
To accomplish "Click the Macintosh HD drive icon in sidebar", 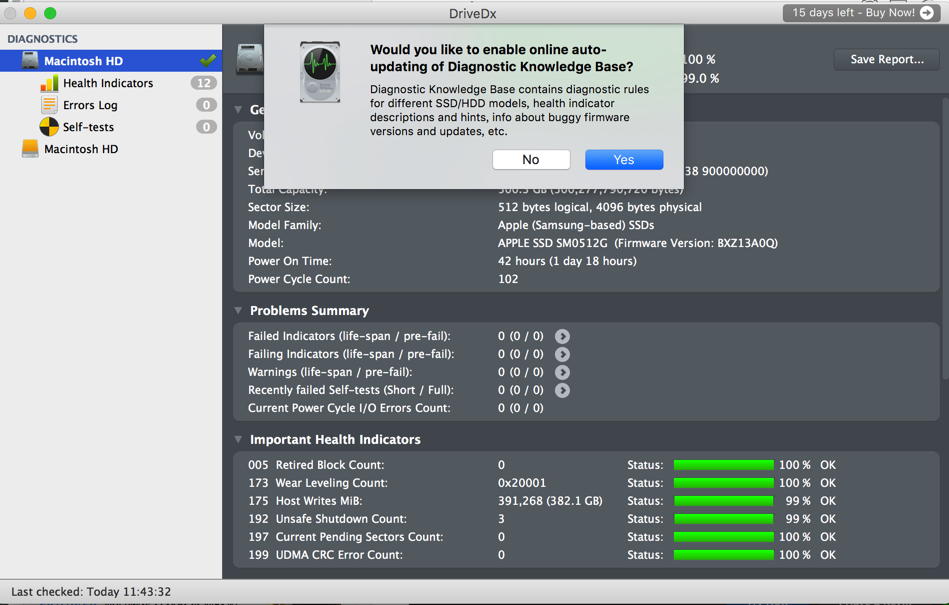I will coord(30,60).
